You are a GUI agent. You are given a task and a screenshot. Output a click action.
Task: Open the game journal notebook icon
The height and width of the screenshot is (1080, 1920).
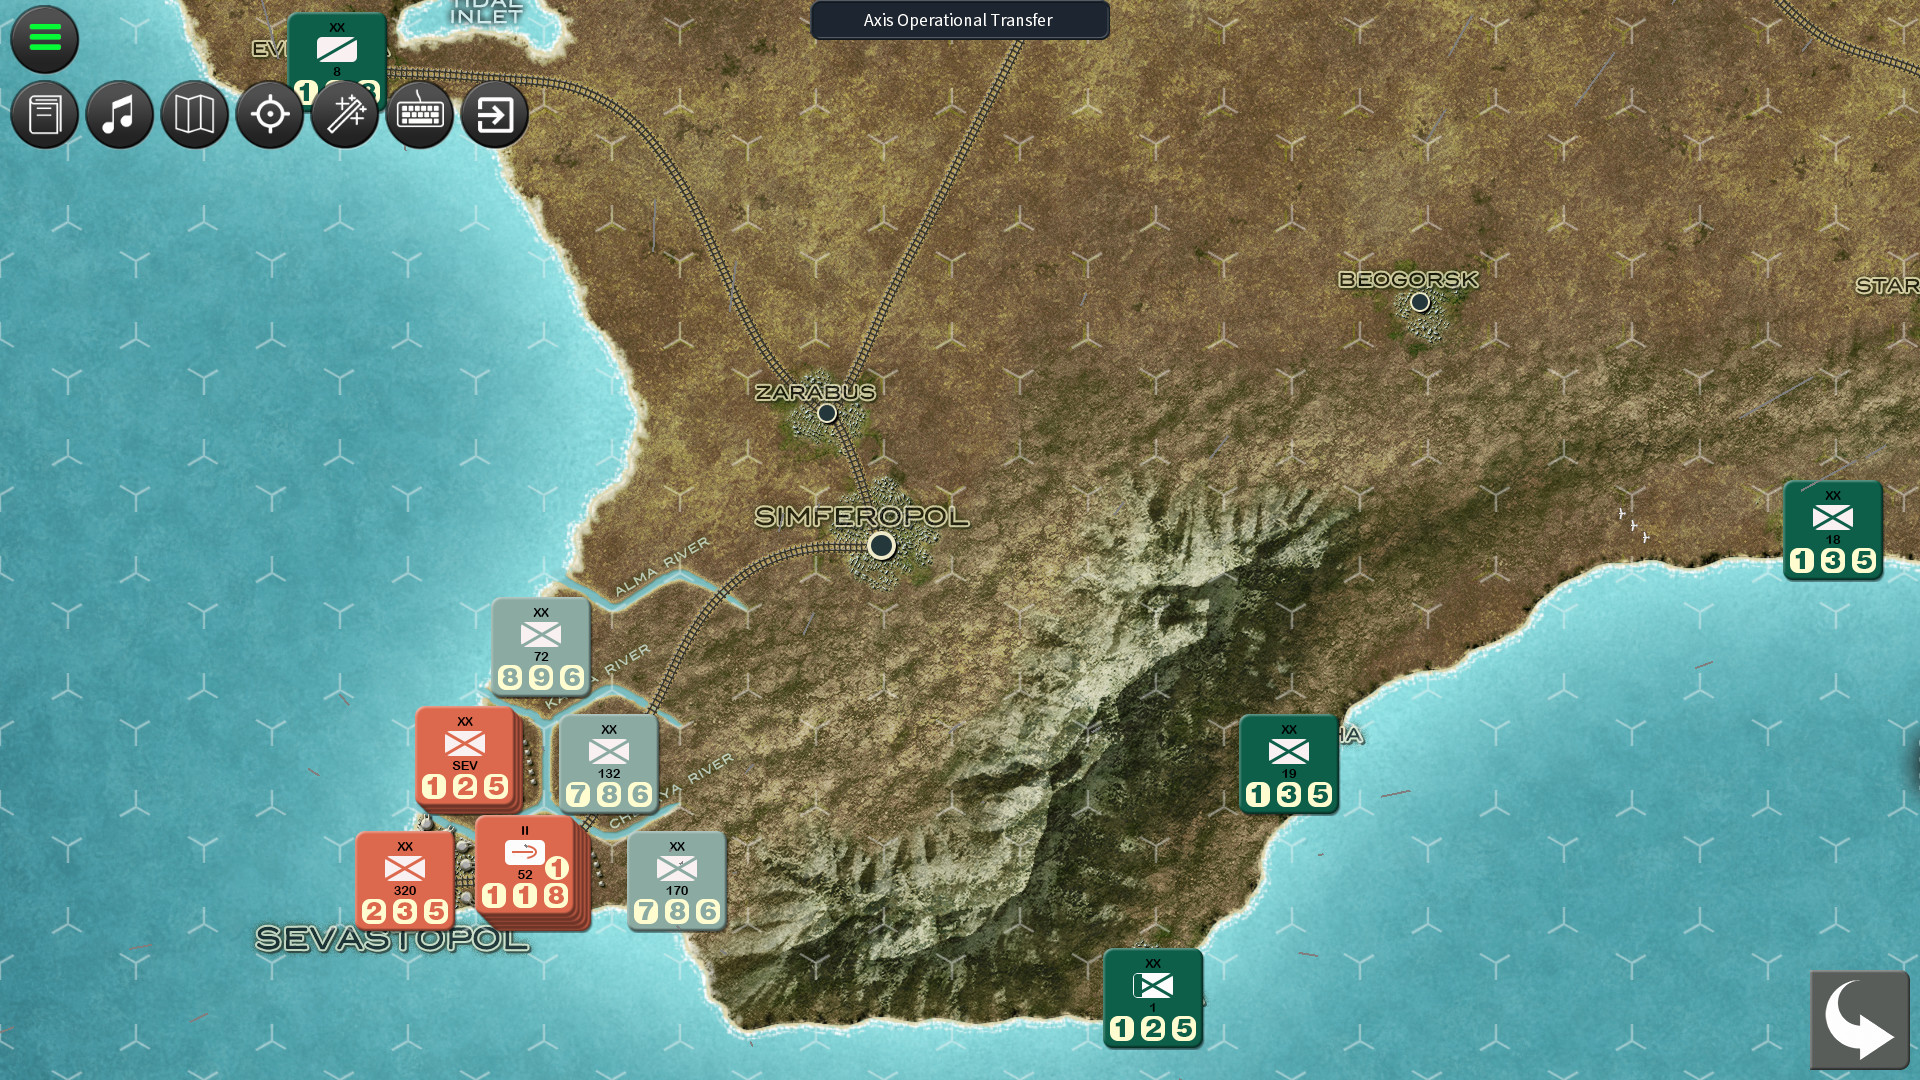pos(44,114)
